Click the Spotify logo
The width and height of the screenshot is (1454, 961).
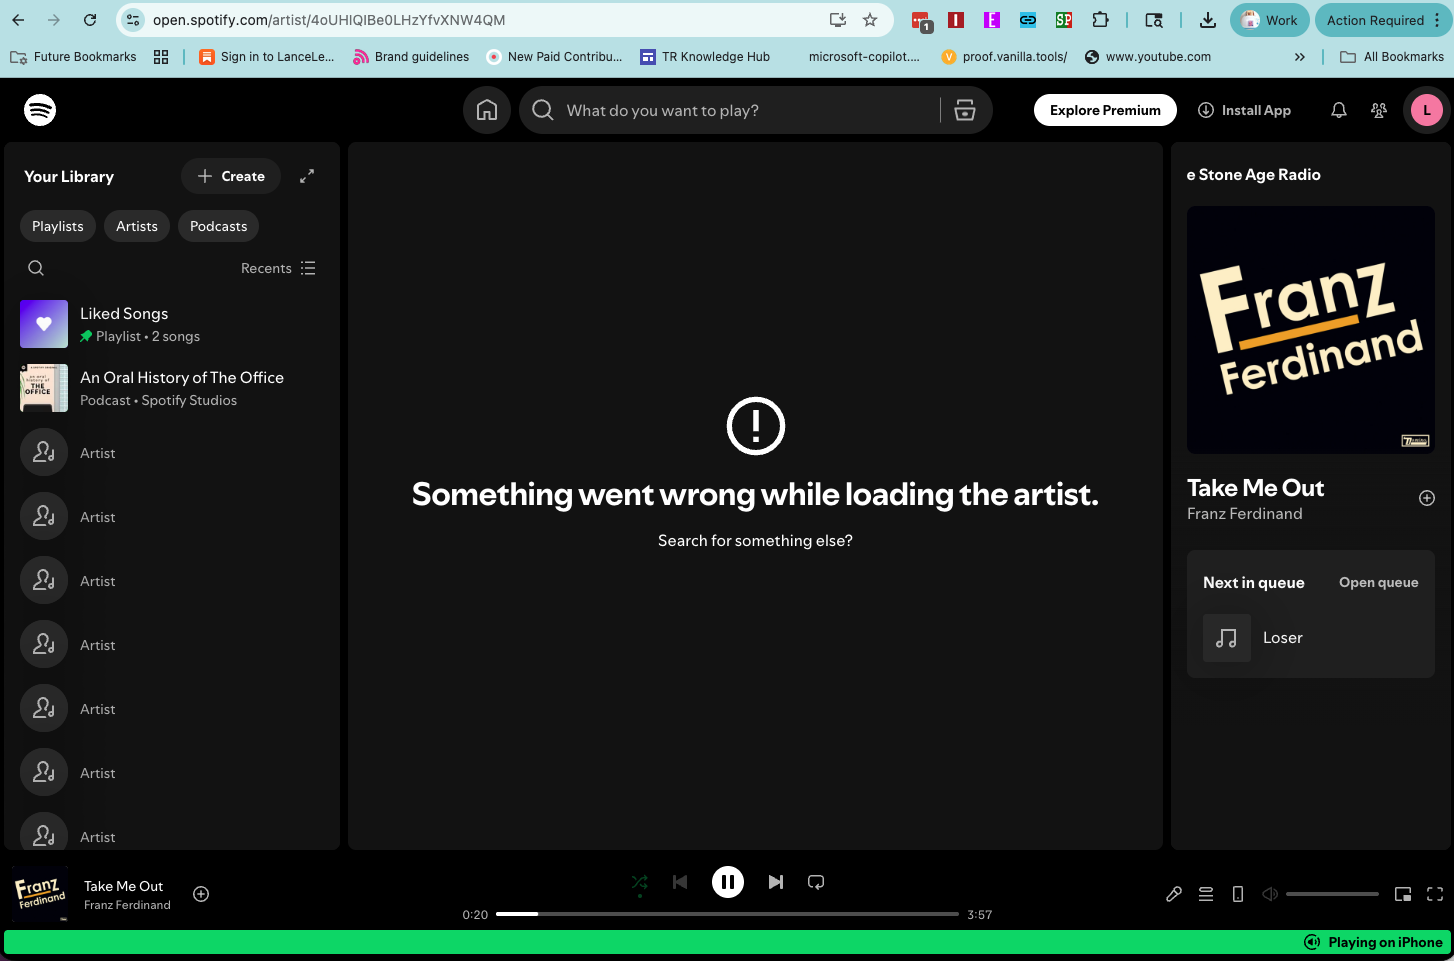pos(40,110)
